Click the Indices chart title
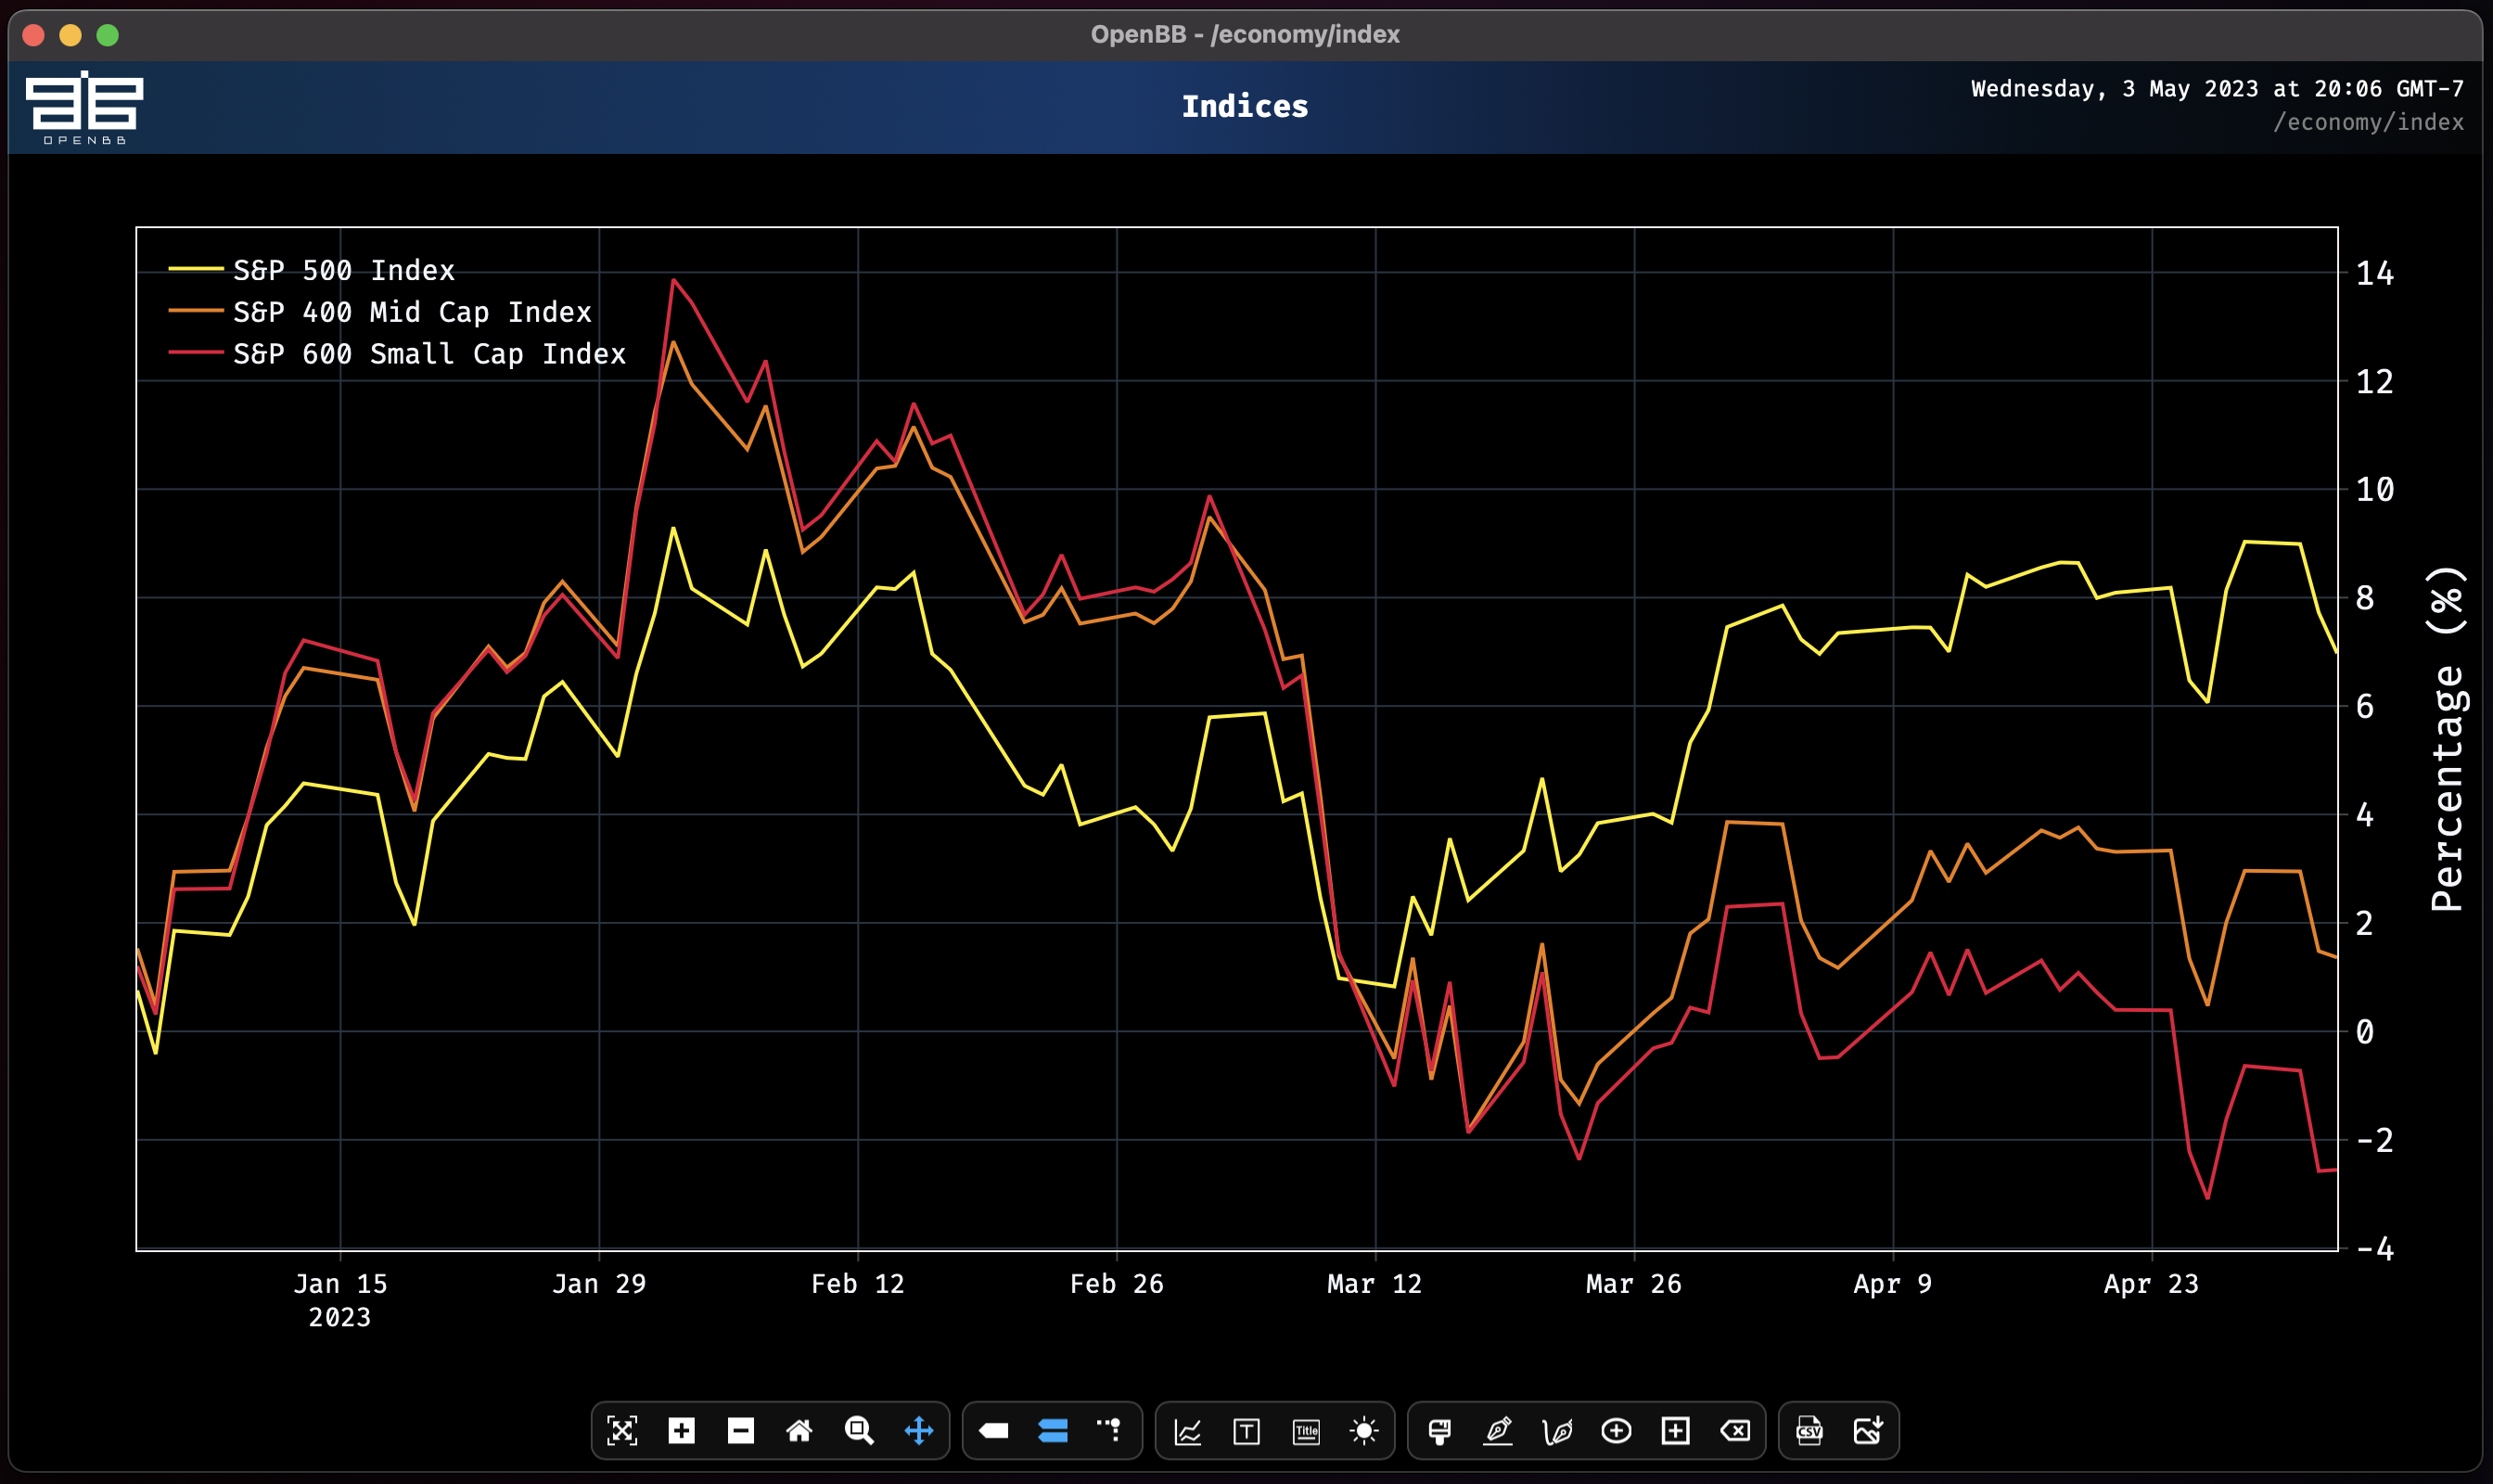The width and height of the screenshot is (2493, 1484). pos(1245,106)
